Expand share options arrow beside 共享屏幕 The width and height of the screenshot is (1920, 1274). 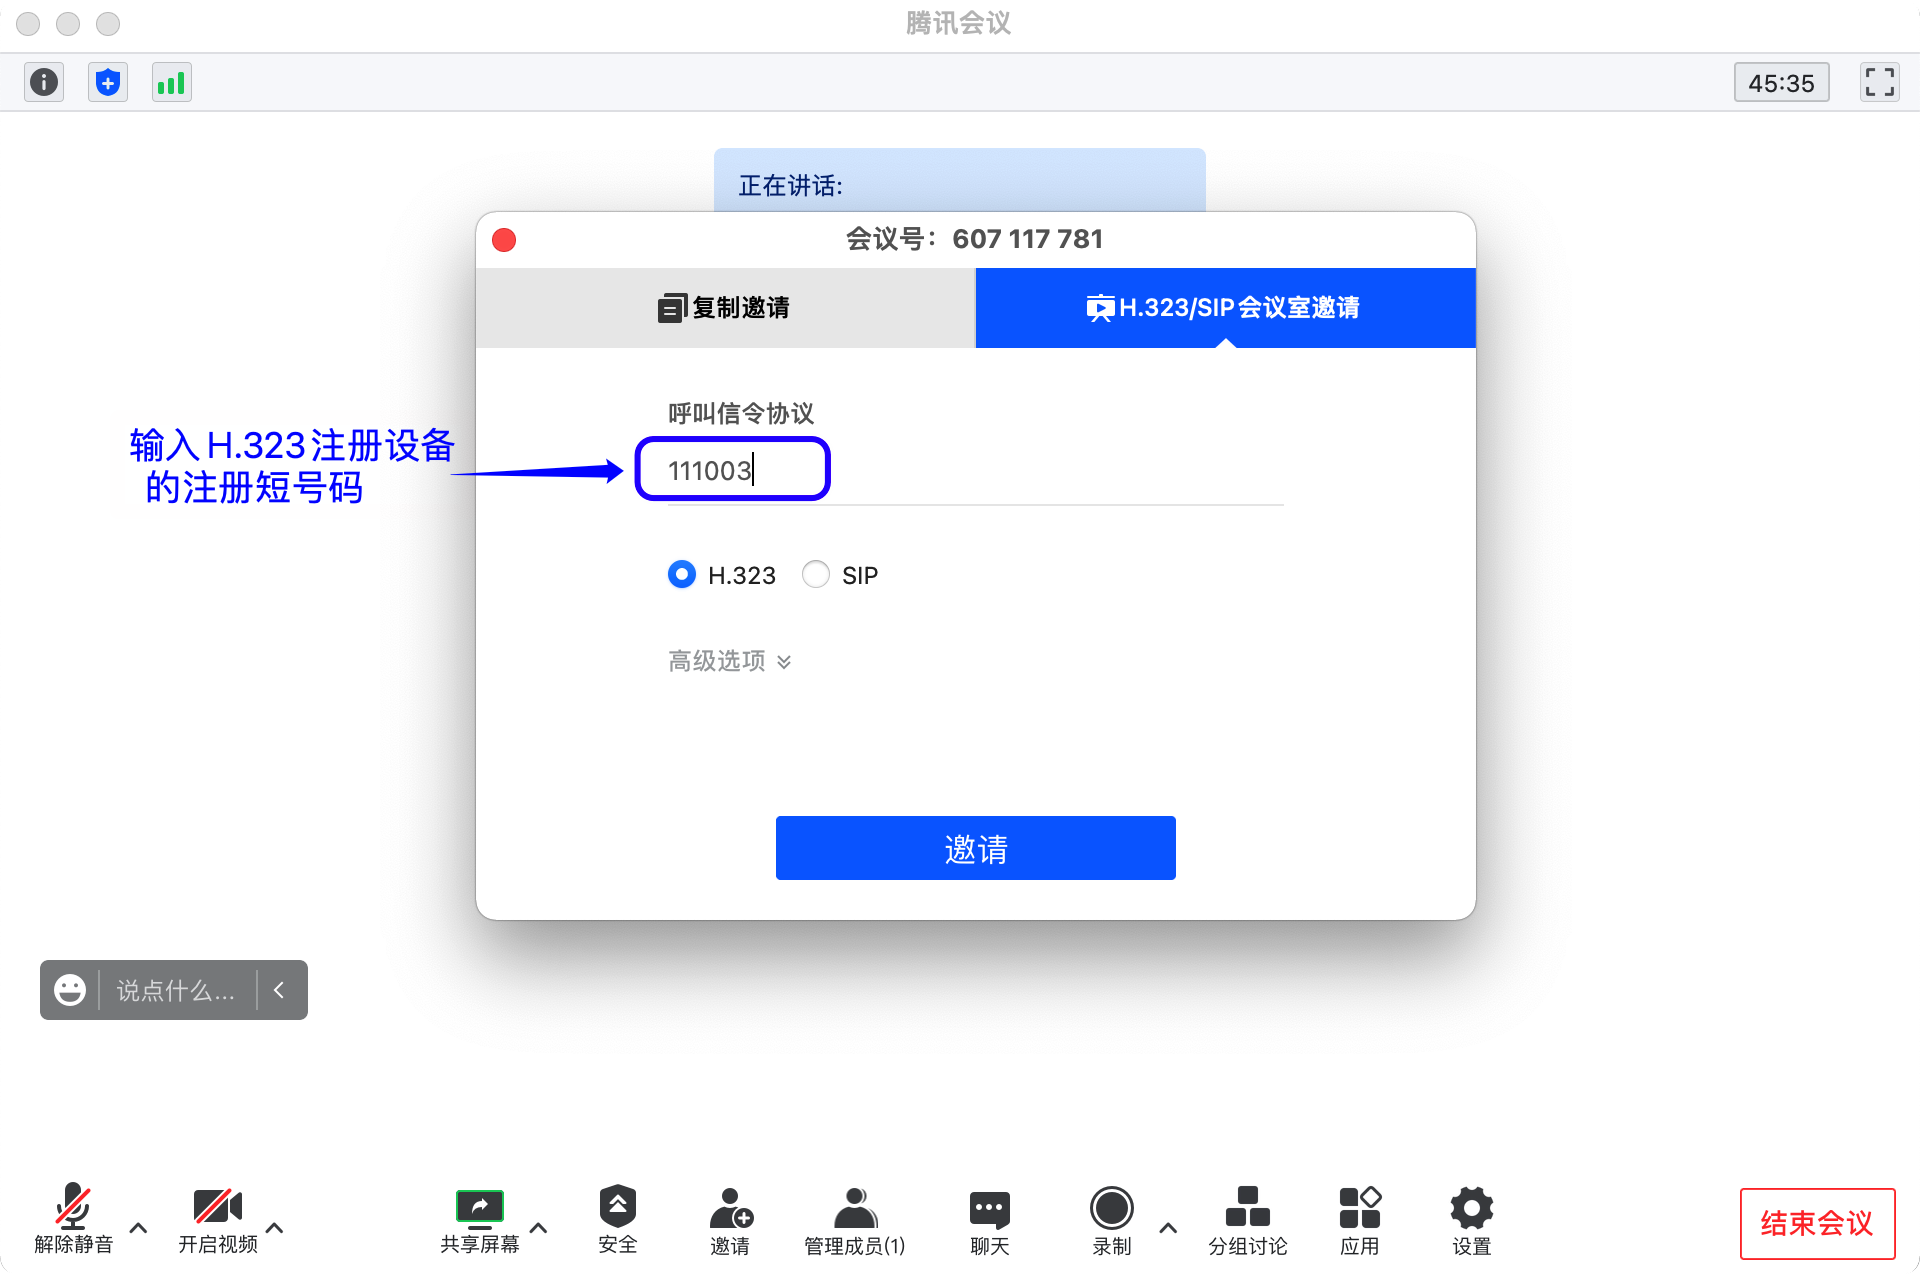click(538, 1227)
